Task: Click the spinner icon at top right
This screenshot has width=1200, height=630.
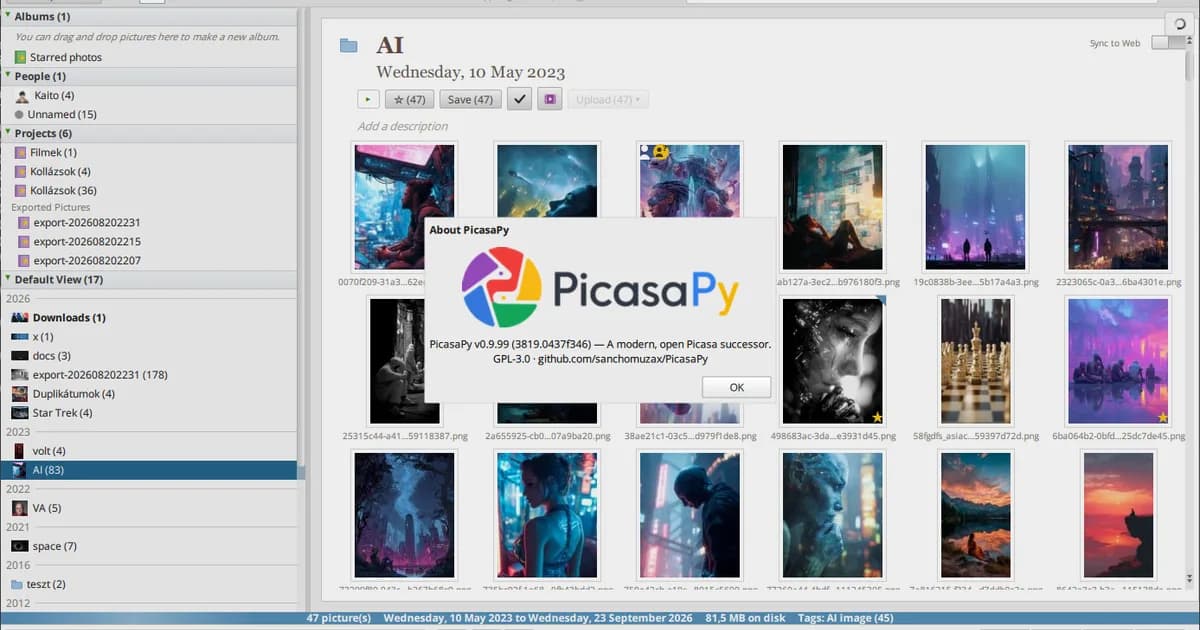Action: pyautogui.click(x=1180, y=23)
